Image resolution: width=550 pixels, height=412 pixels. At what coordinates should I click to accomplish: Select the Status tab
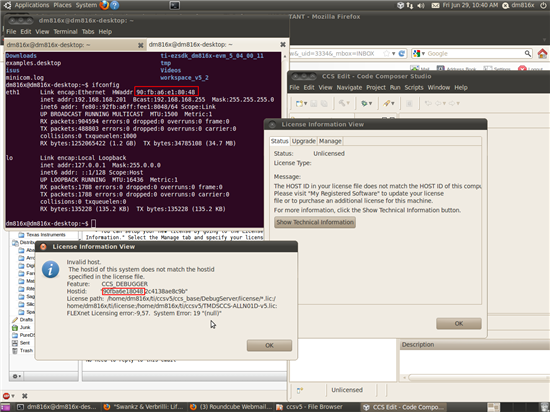(279, 141)
